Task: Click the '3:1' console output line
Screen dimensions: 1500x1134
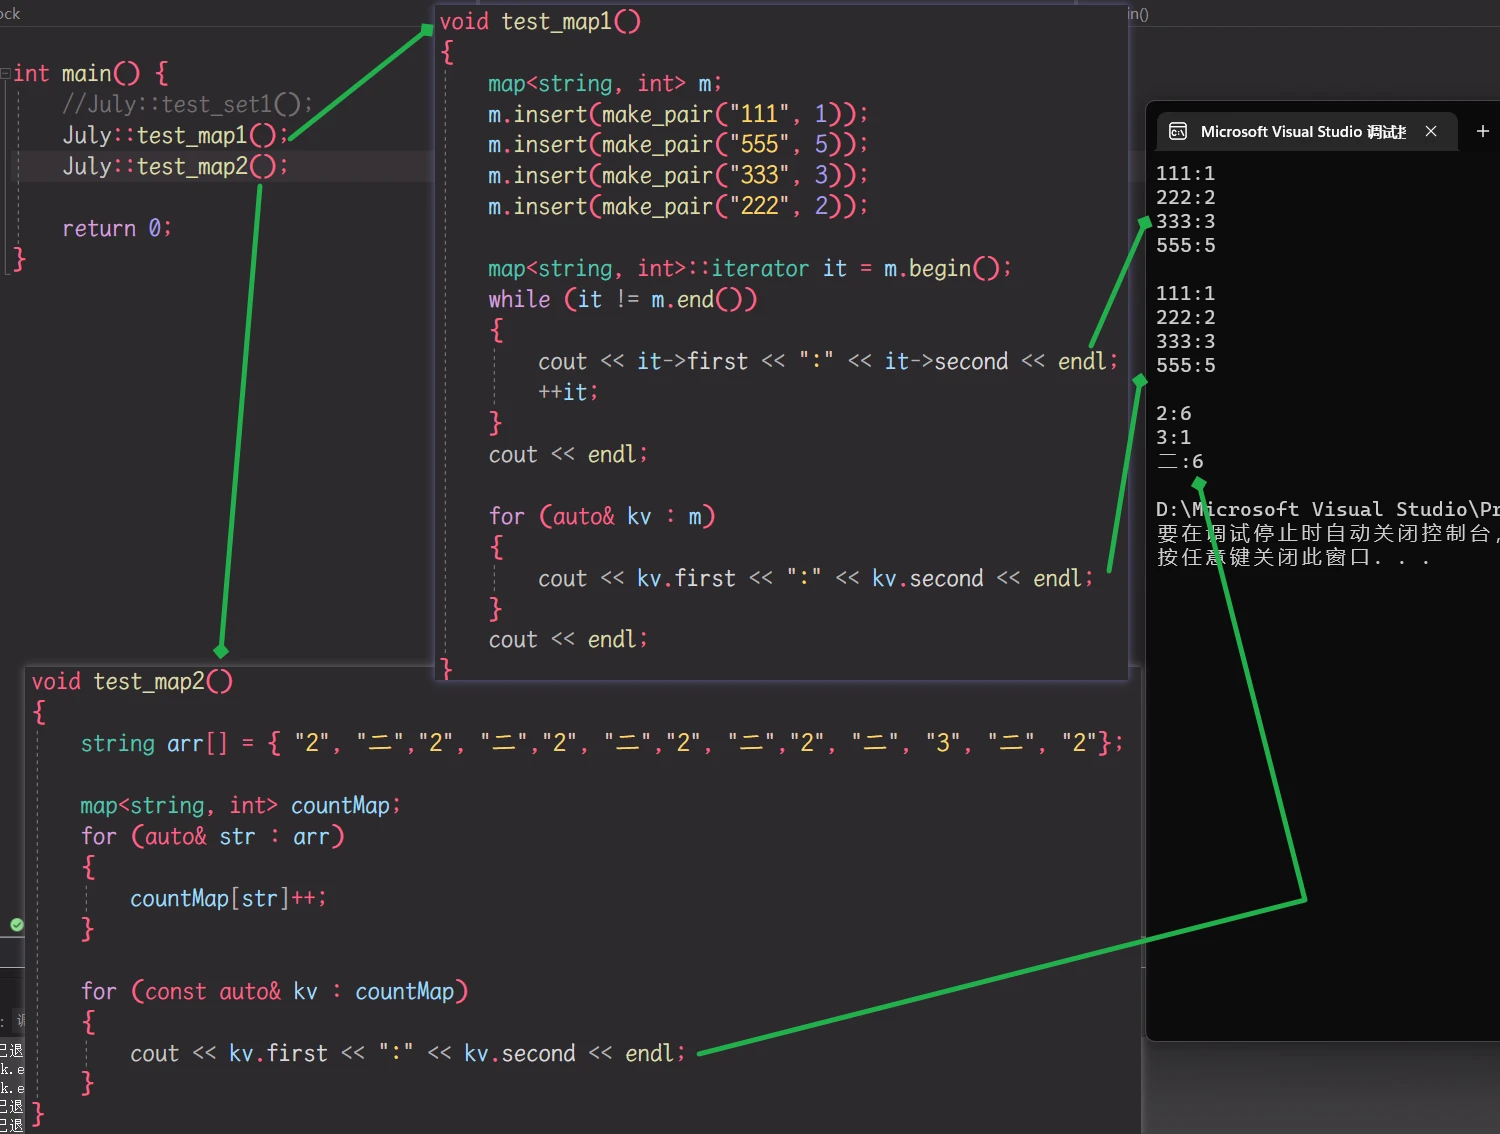Action: pyautogui.click(x=1174, y=437)
